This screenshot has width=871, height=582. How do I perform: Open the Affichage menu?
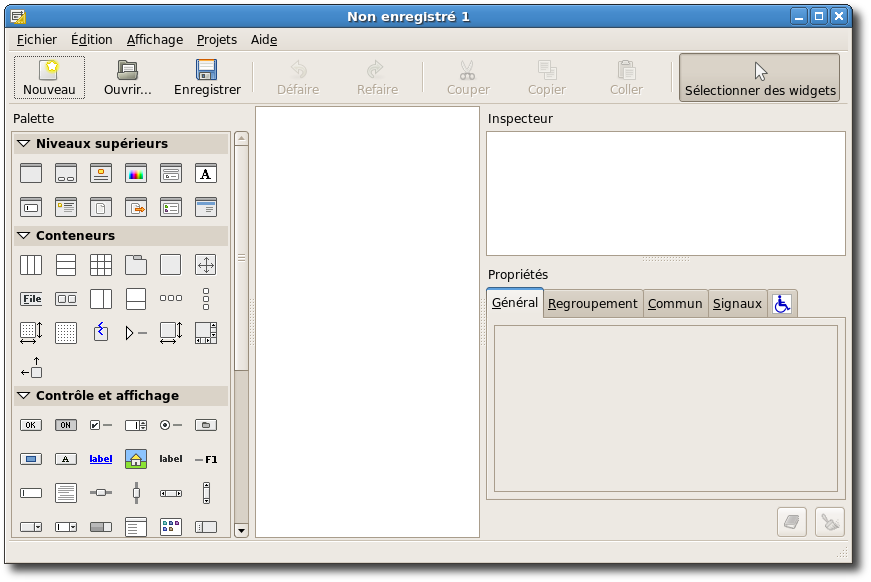[x=154, y=39]
